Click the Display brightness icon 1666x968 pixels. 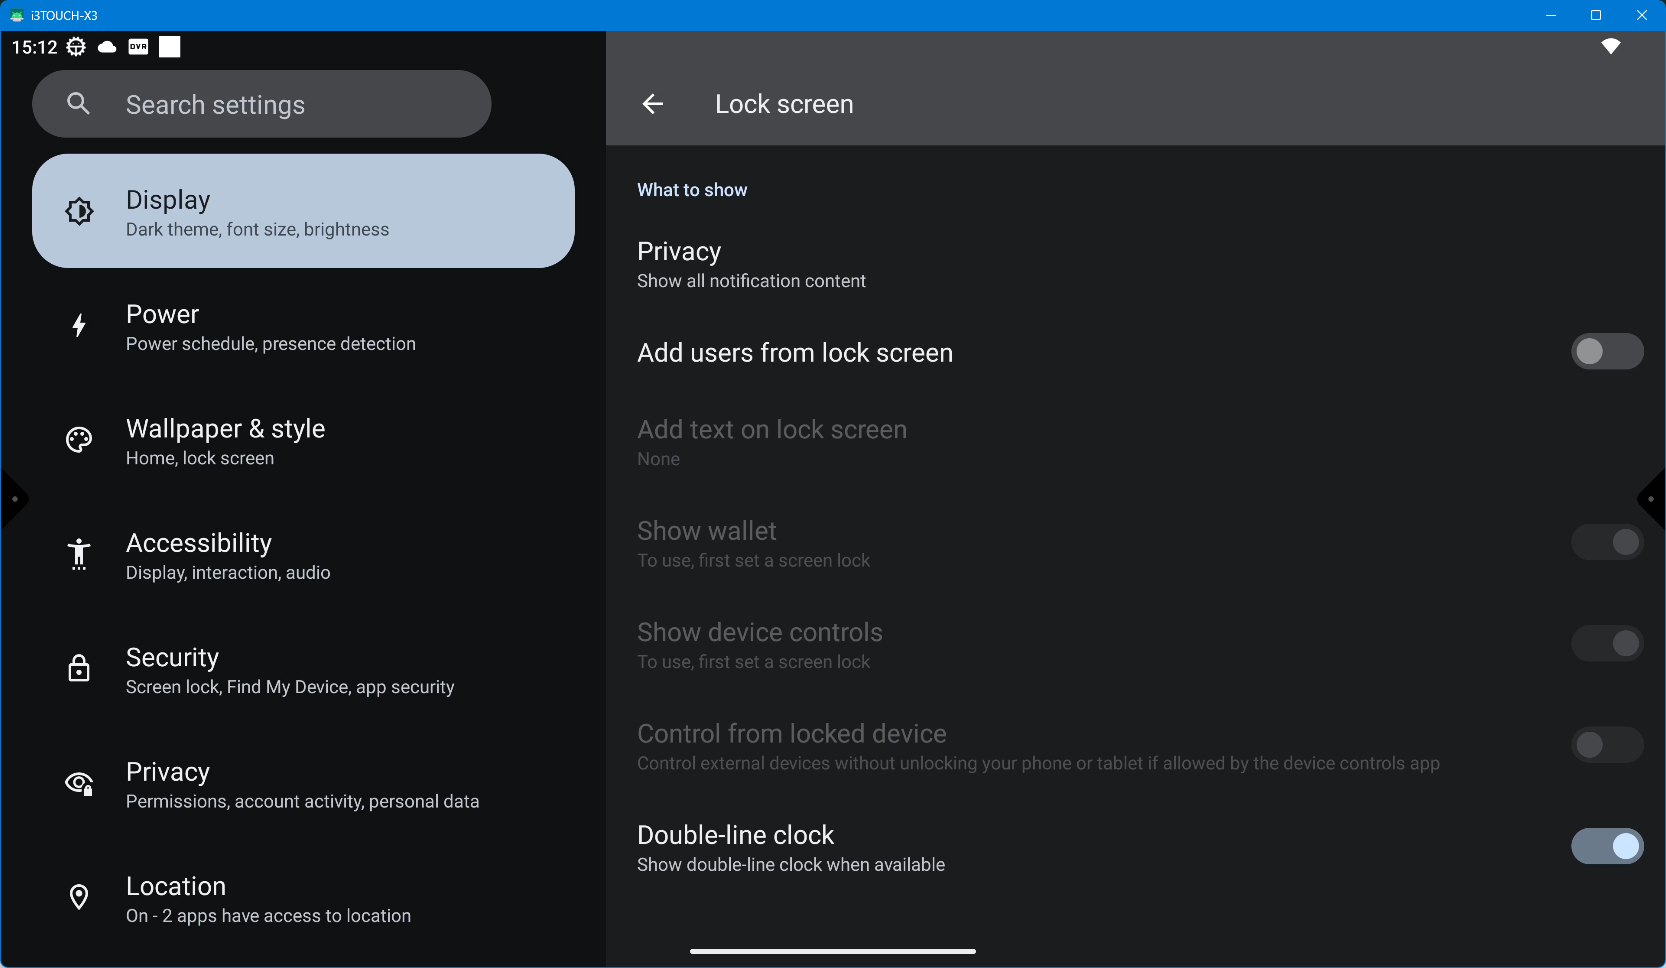pyautogui.click(x=80, y=211)
